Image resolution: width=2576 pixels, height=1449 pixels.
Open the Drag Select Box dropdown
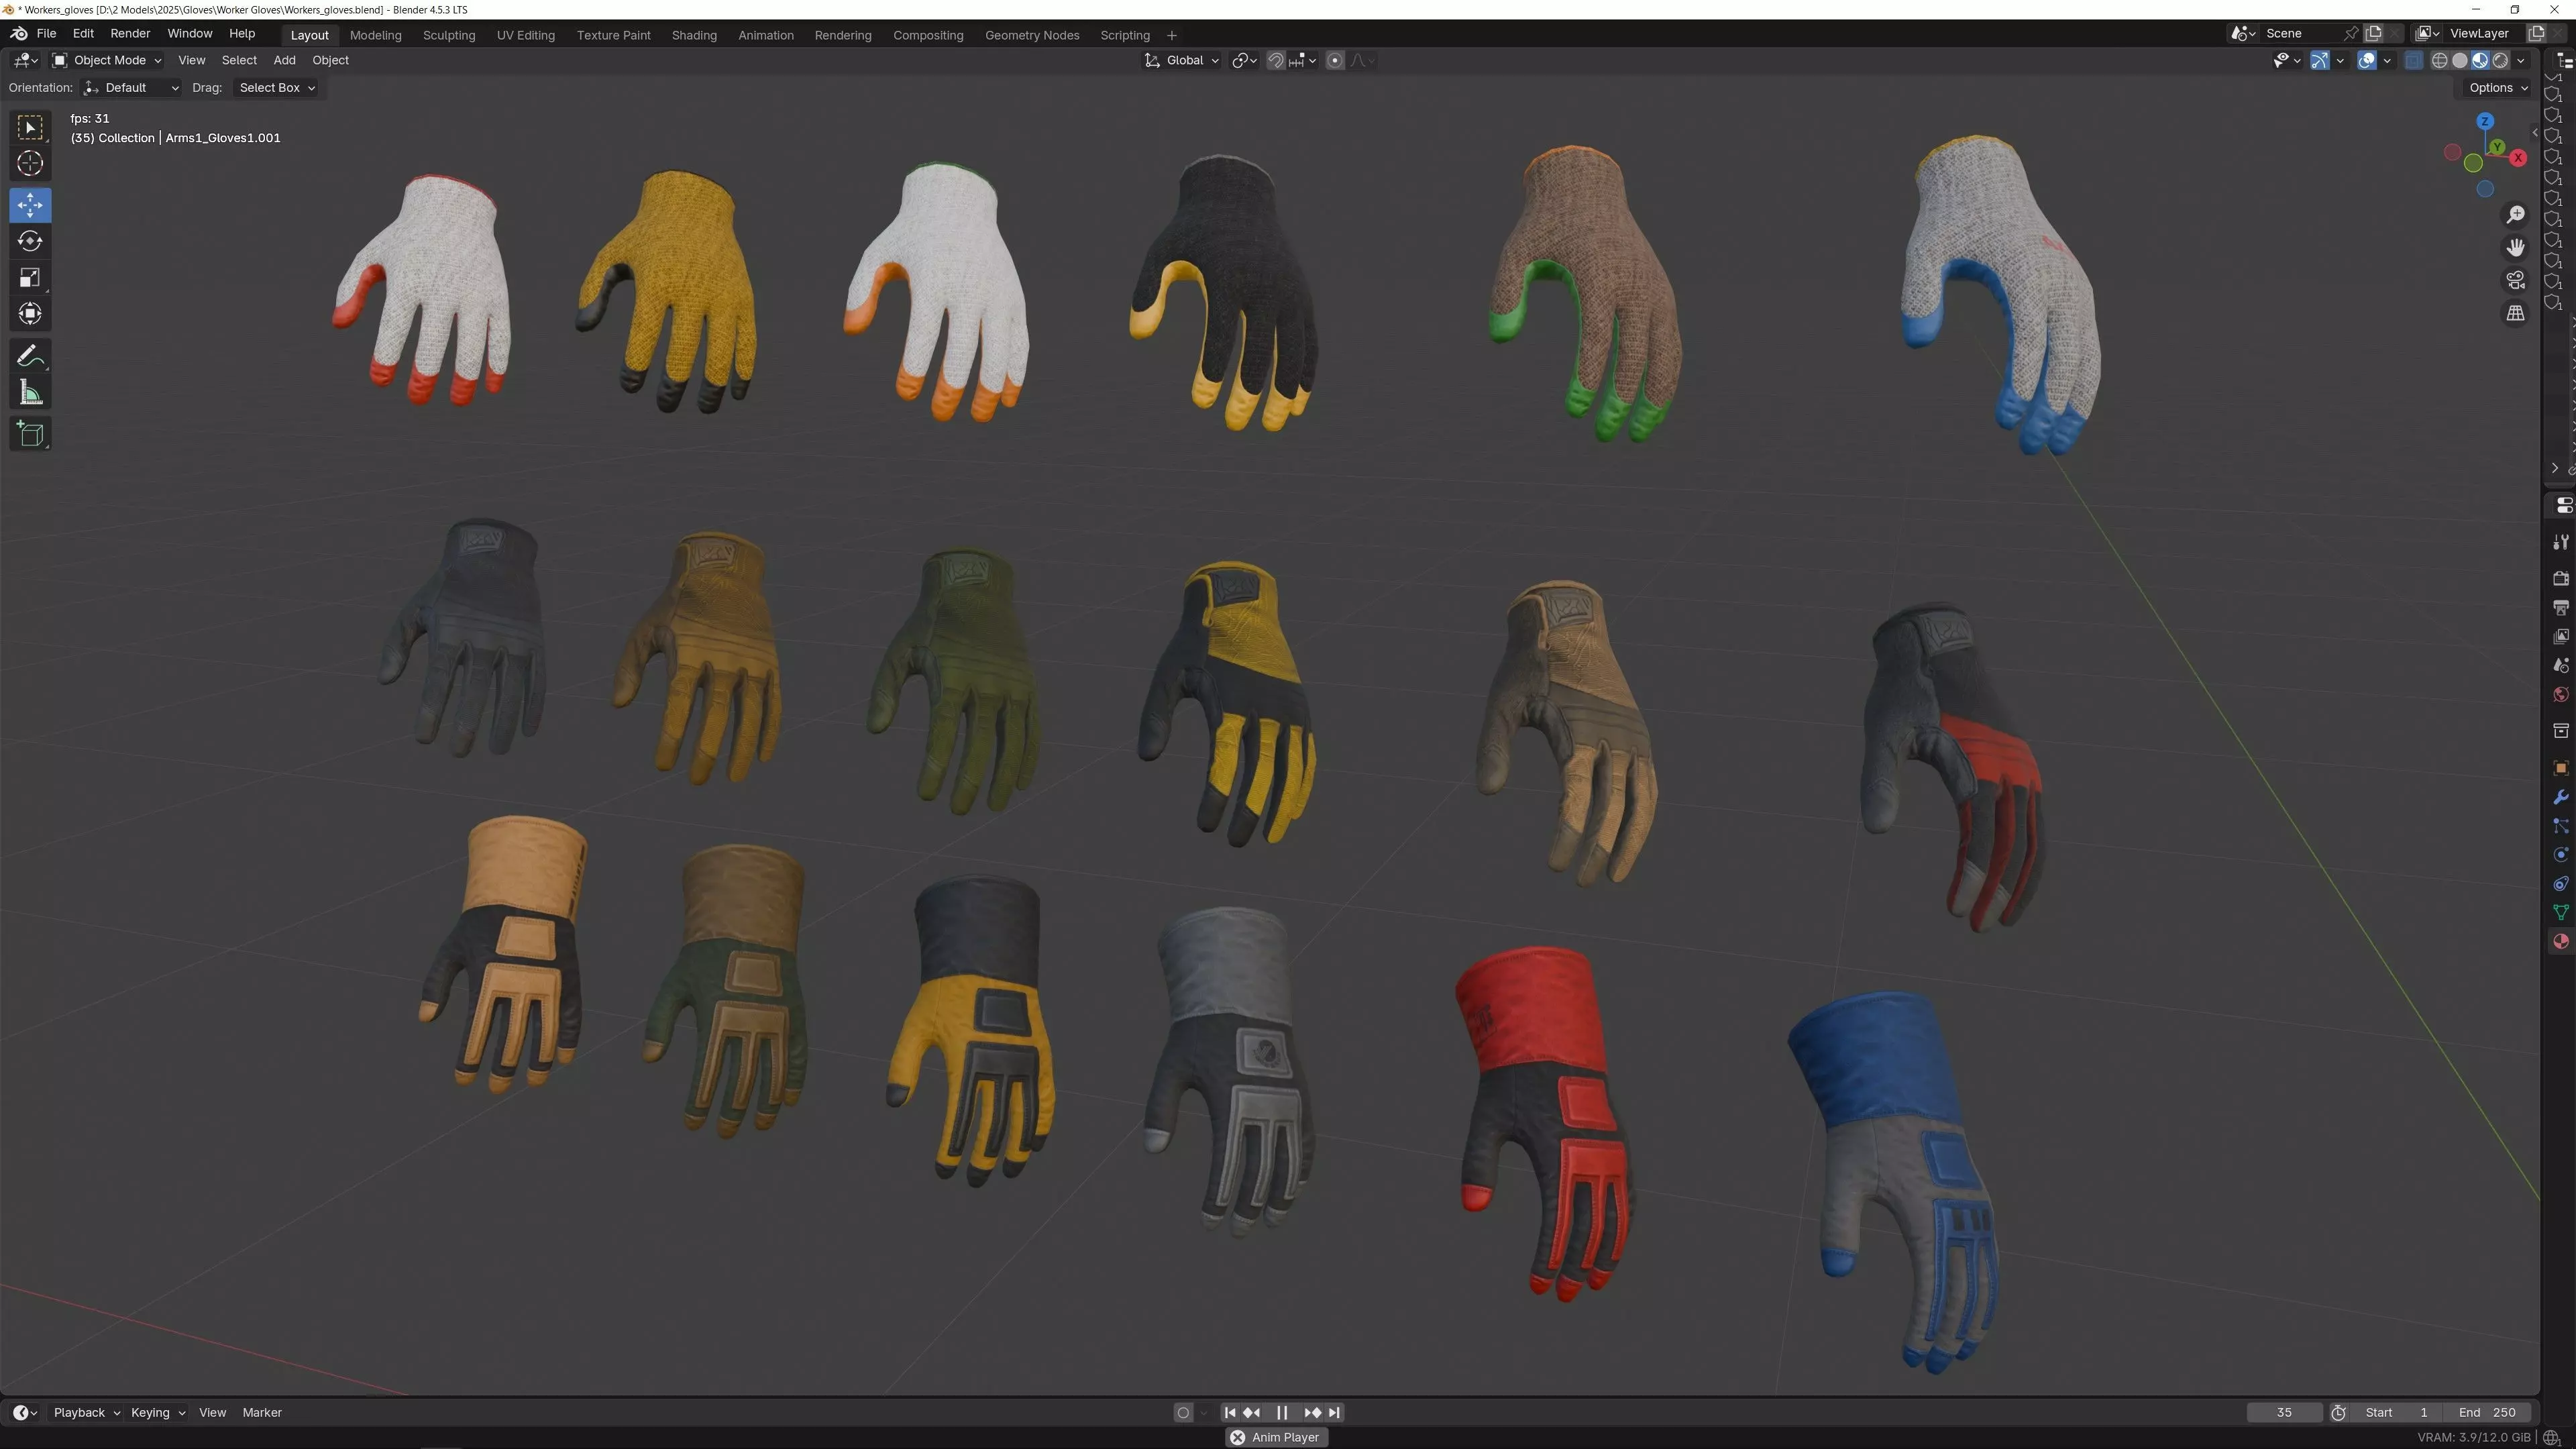pos(277,88)
